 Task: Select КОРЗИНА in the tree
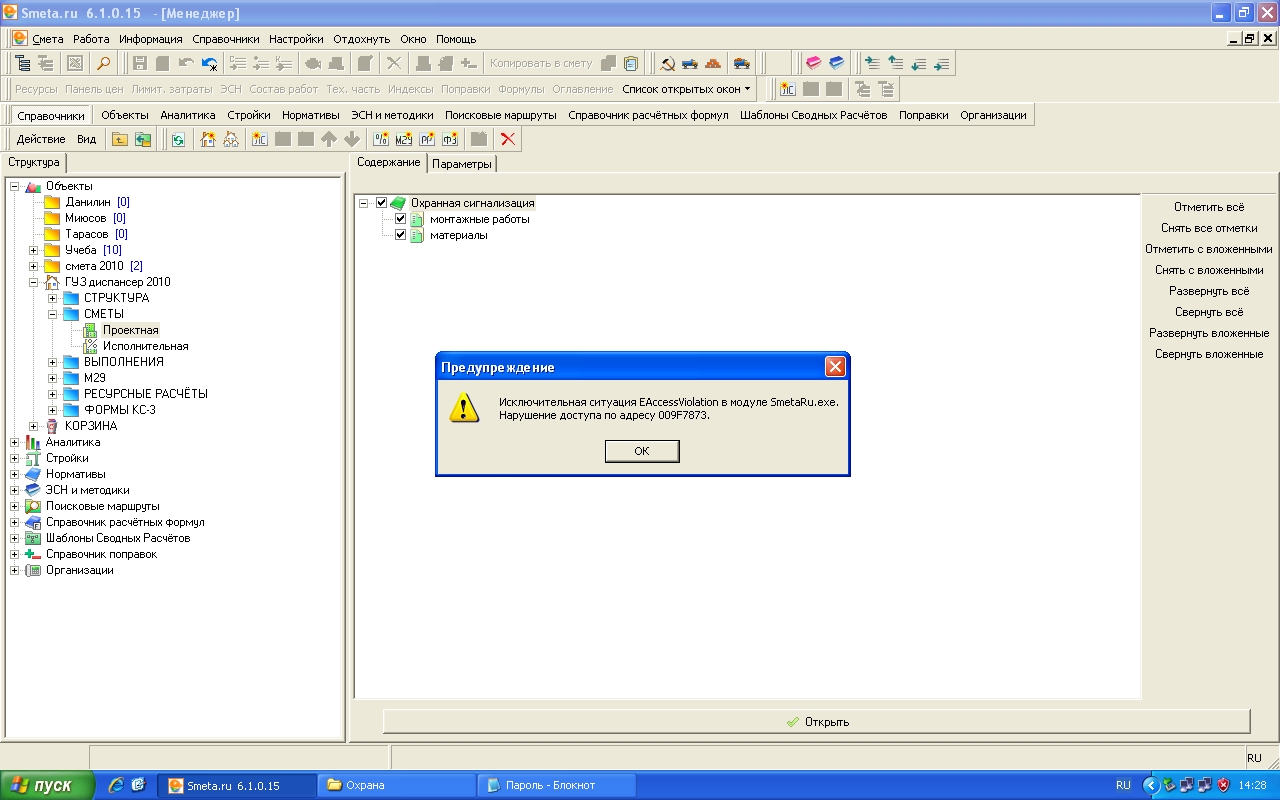pos(91,426)
